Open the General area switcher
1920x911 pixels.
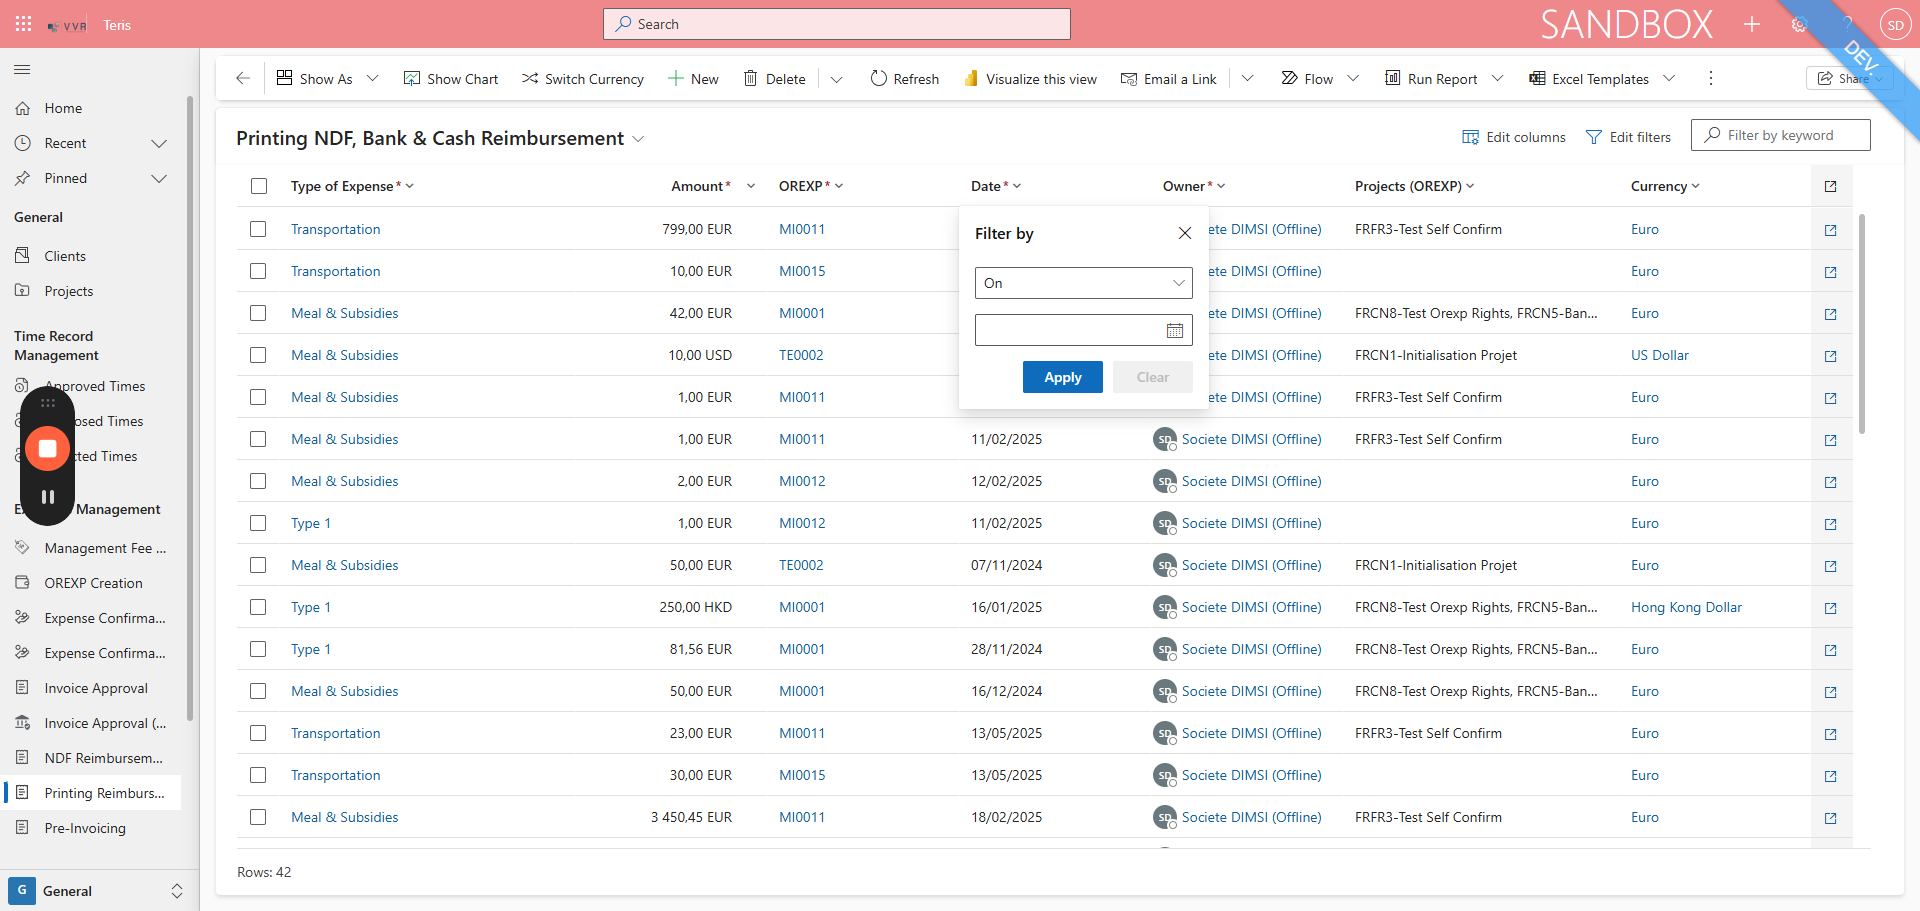point(98,891)
